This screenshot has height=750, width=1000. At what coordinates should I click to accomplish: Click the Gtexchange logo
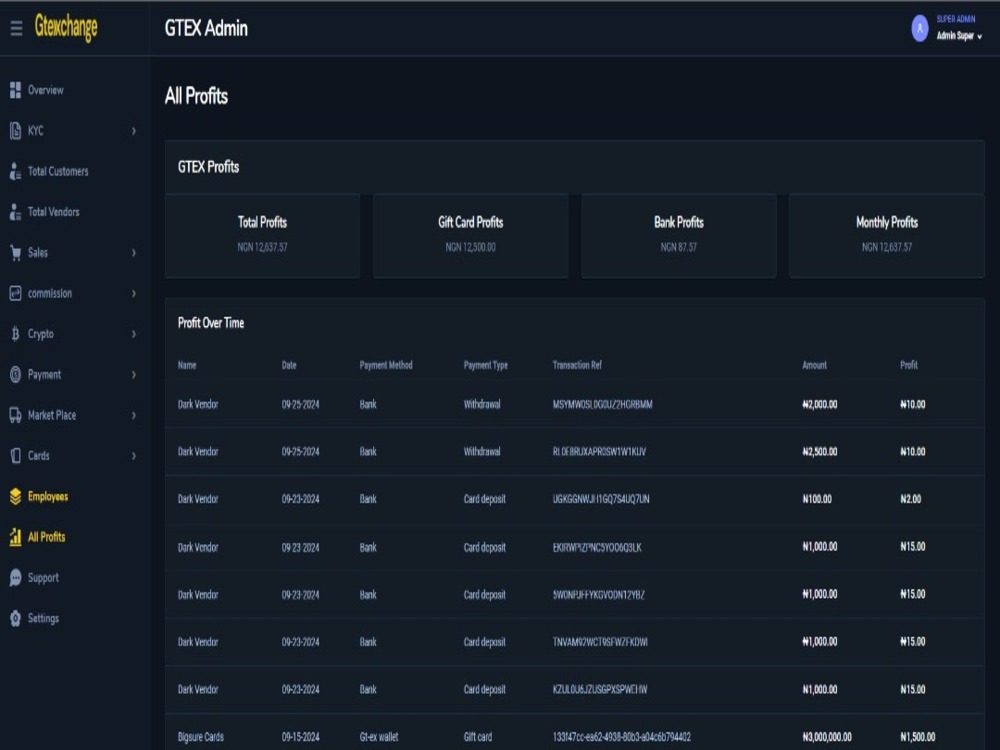point(66,27)
